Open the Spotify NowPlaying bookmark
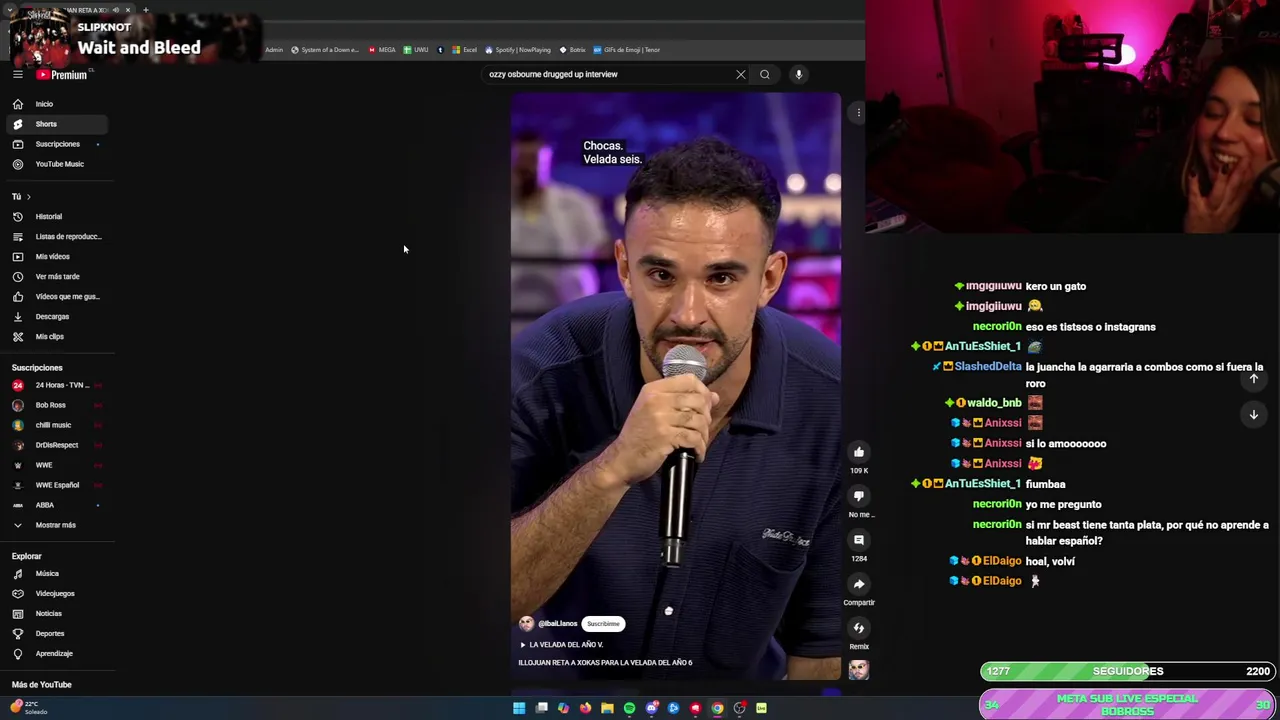 (518, 50)
